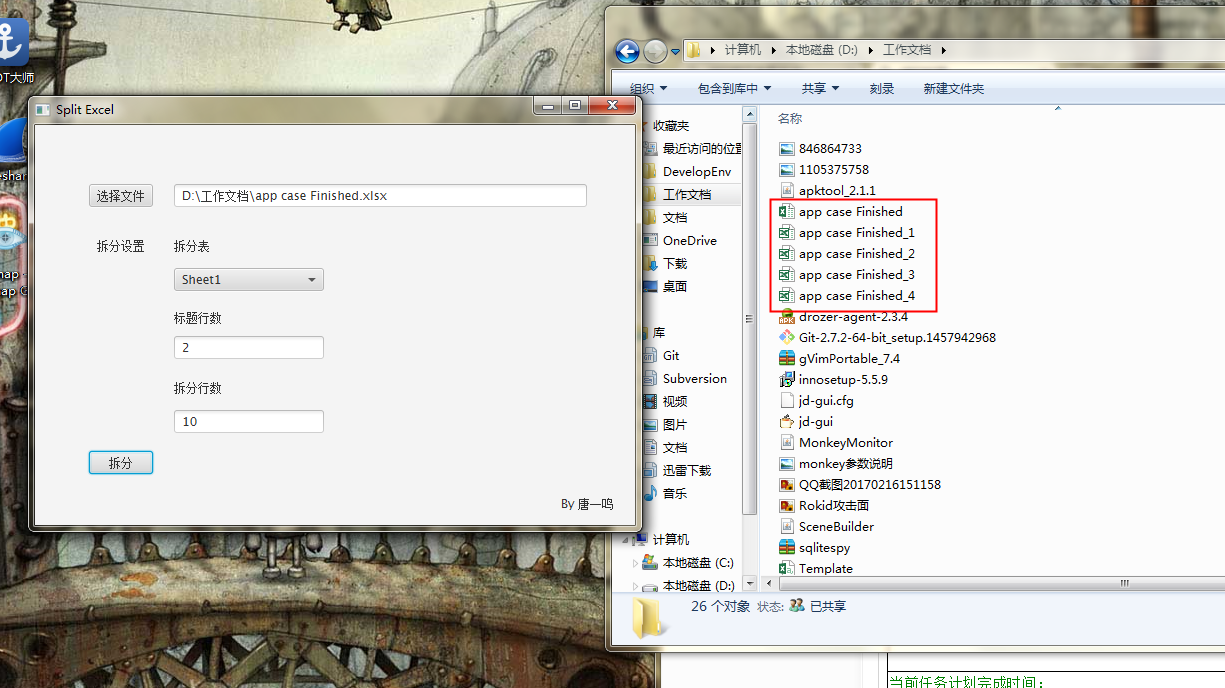Select the jd-gui application icon
The height and width of the screenshot is (688, 1225).
pyautogui.click(x=787, y=422)
